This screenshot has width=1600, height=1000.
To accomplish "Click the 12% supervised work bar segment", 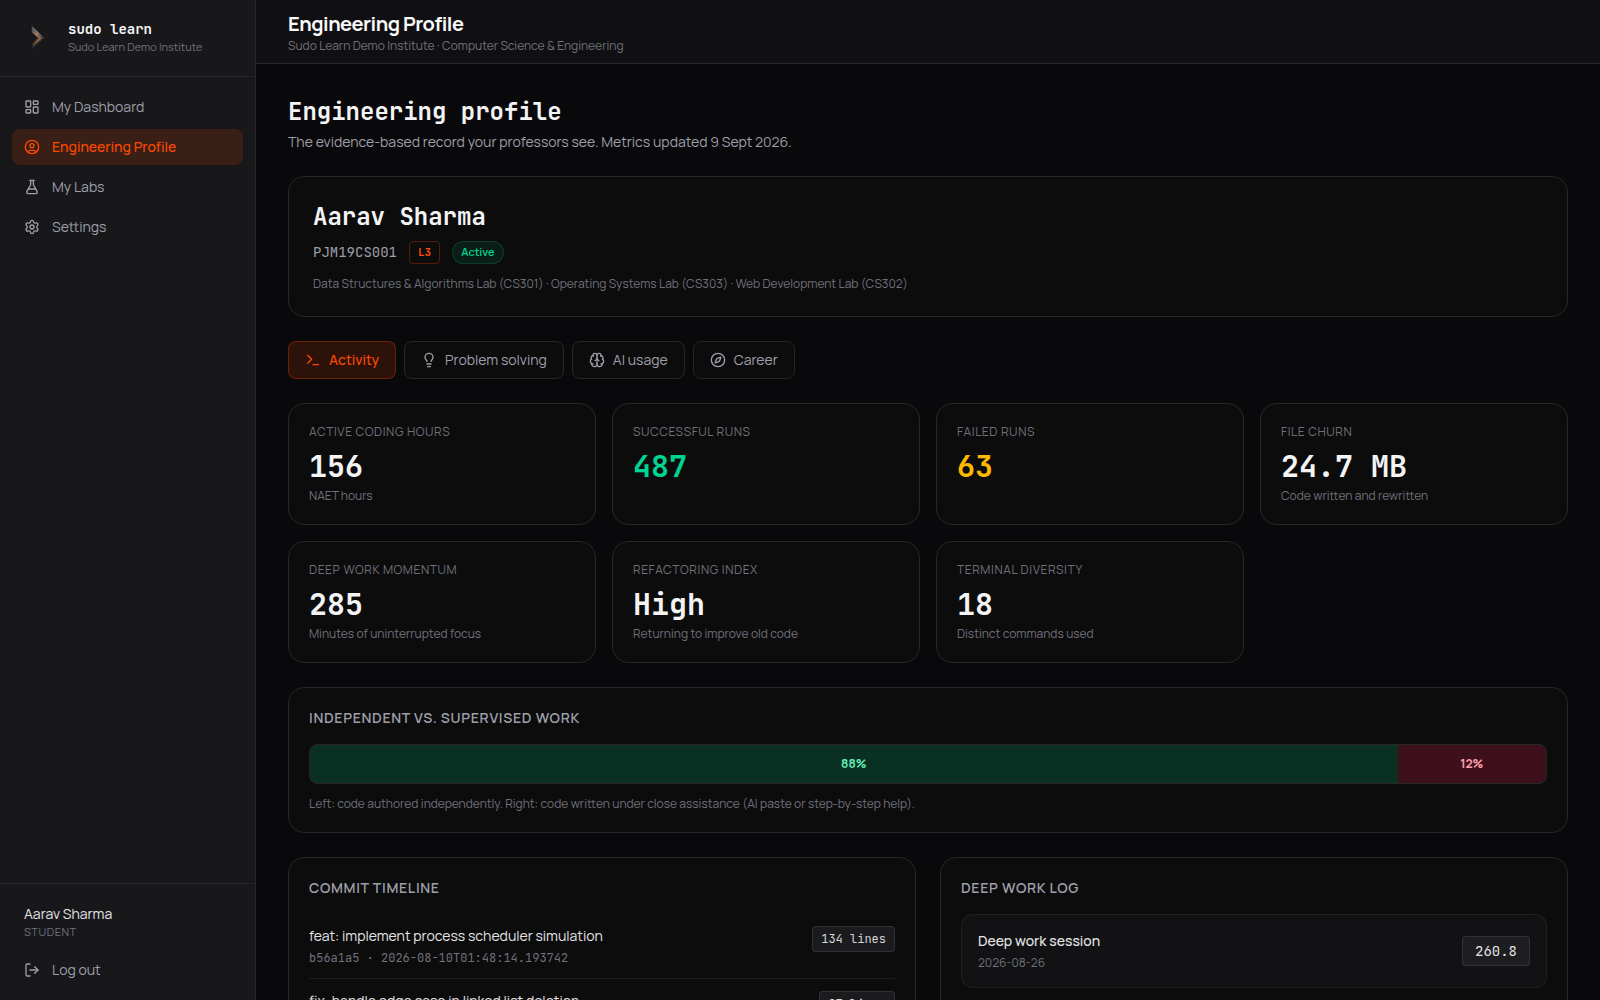I will point(1472,764).
